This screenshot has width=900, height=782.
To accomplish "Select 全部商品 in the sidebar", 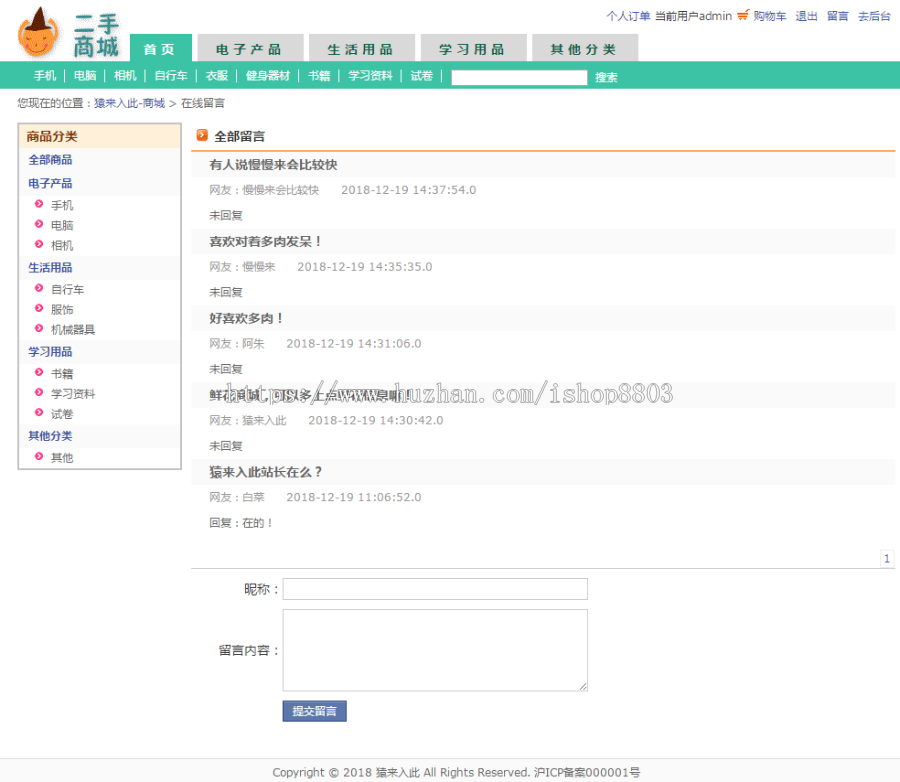I will (51, 160).
